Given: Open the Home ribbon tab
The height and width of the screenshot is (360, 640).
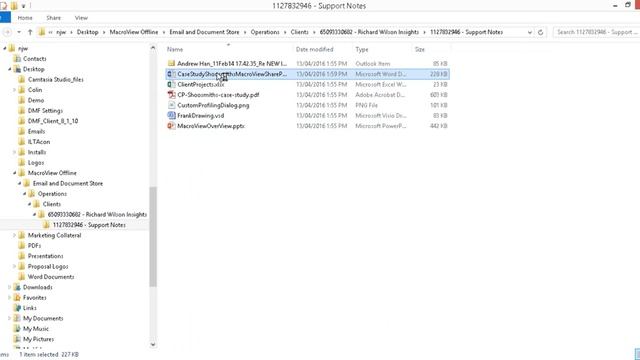Looking at the screenshot, I should click(x=25, y=18).
